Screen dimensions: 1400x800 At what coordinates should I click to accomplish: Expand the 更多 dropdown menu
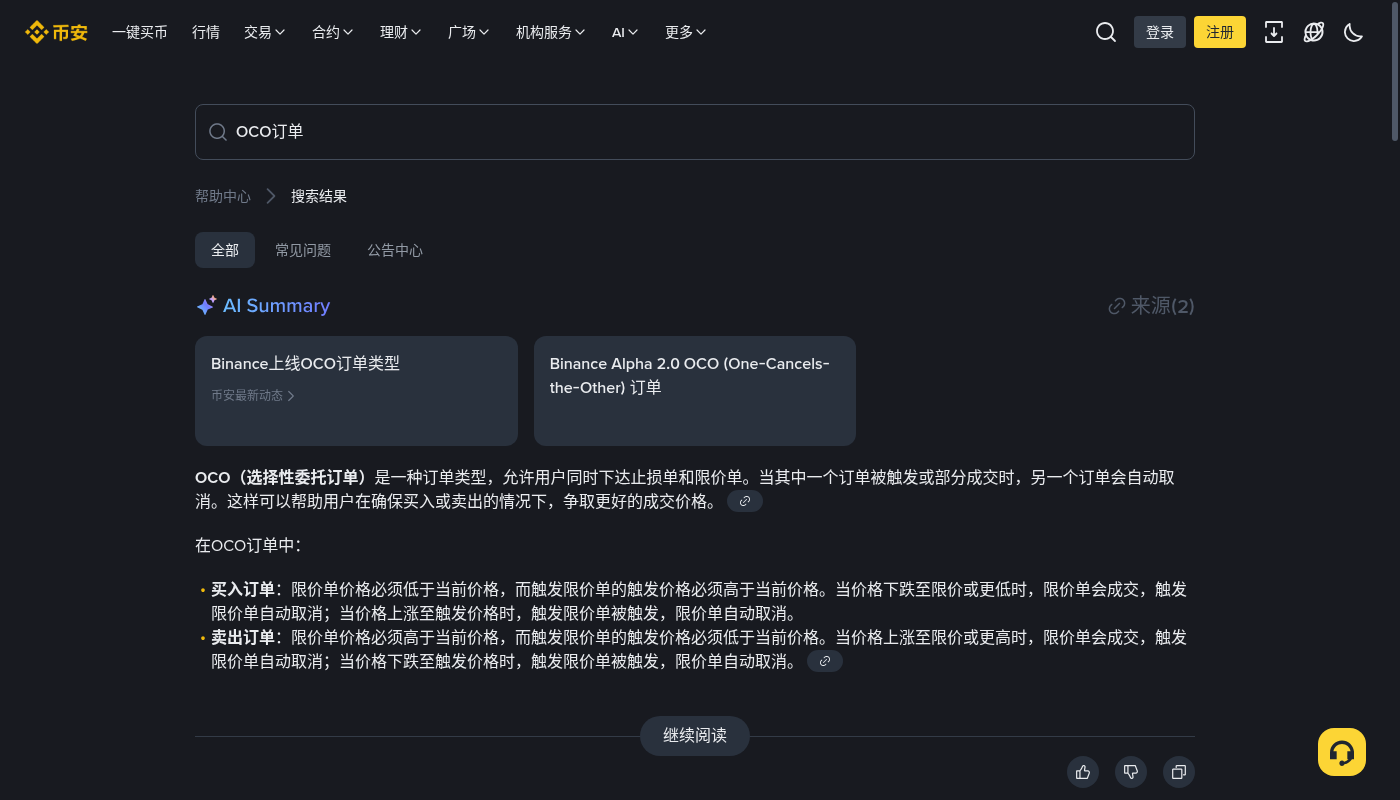[x=686, y=32]
